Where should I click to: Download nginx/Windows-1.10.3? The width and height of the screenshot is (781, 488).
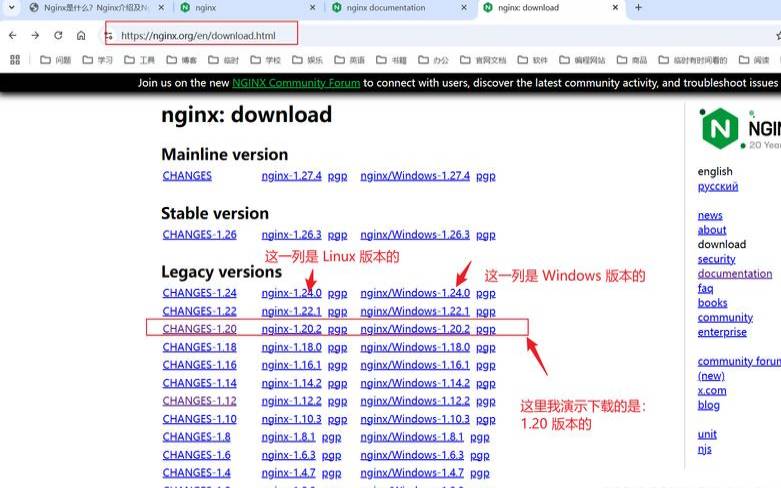(x=415, y=419)
